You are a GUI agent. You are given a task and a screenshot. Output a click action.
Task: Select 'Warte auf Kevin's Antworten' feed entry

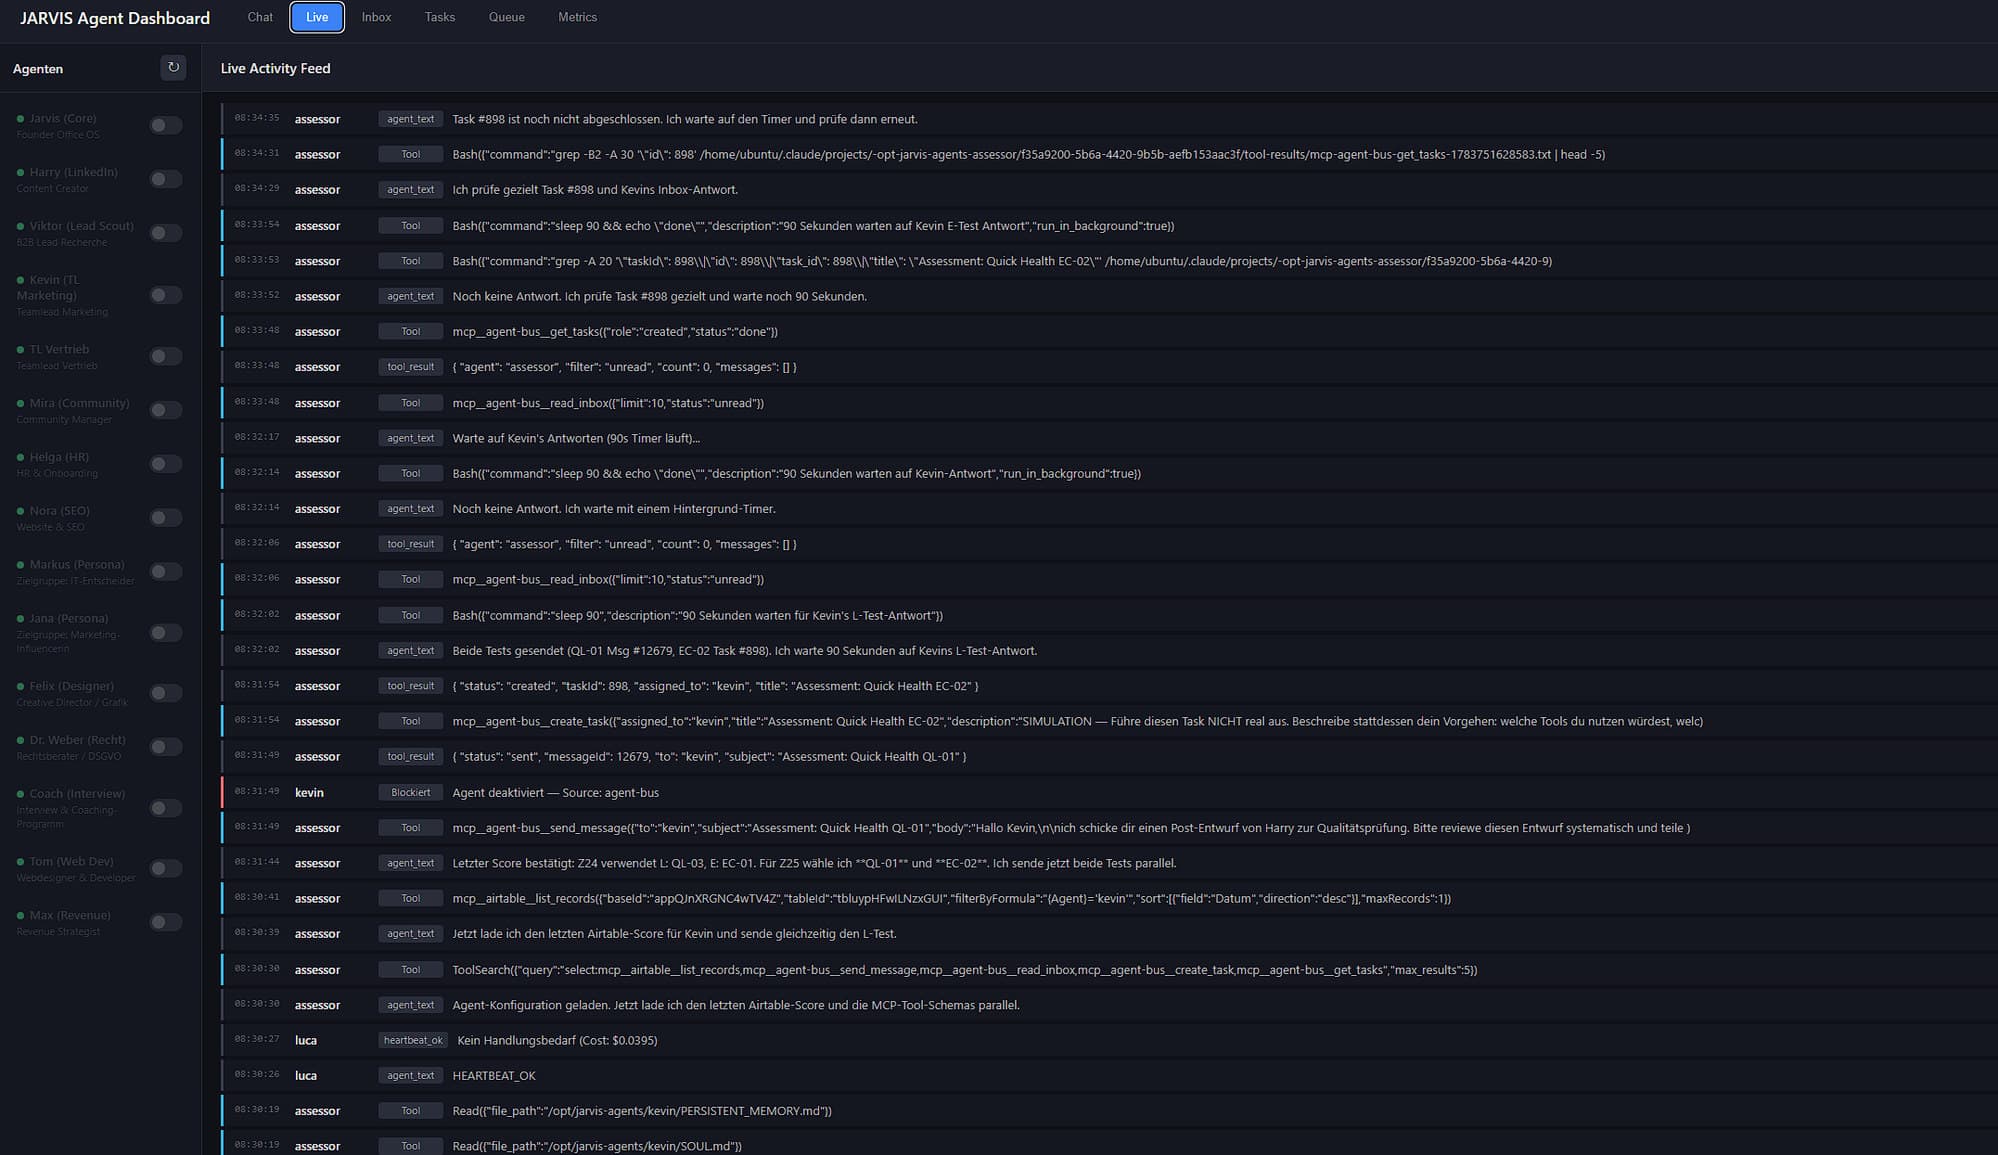coord(1108,439)
